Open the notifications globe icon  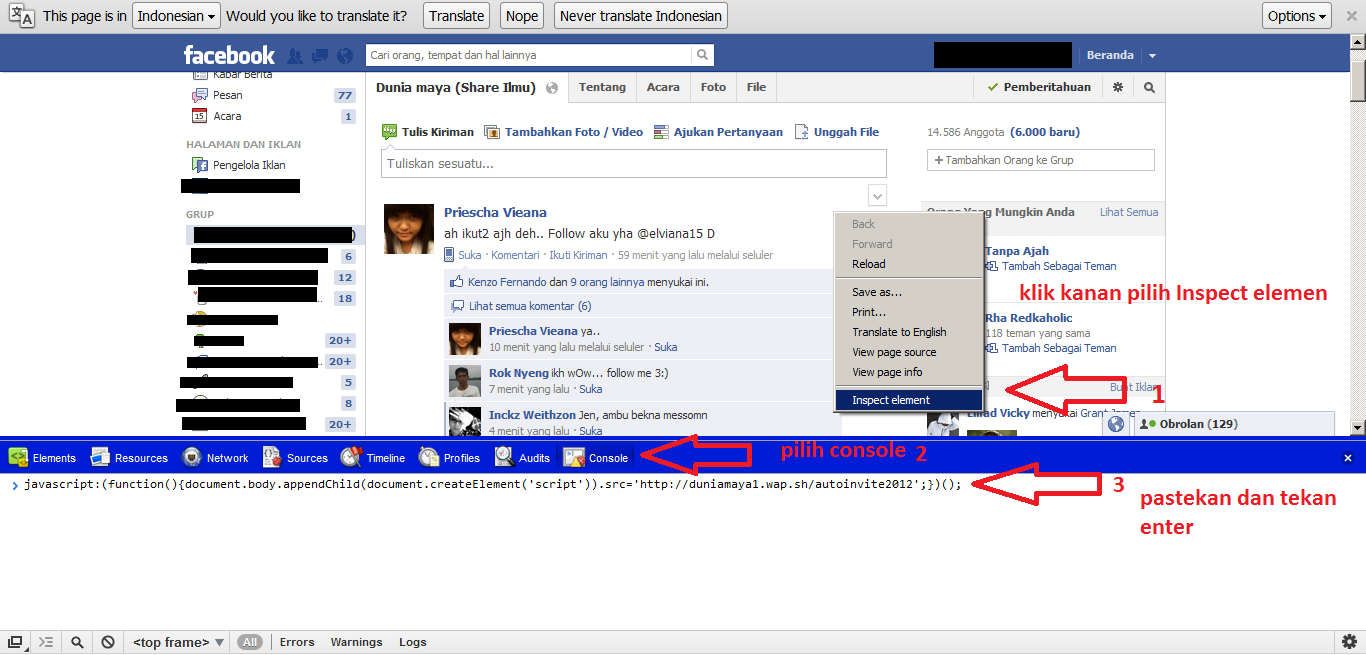[x=346, y=55]
